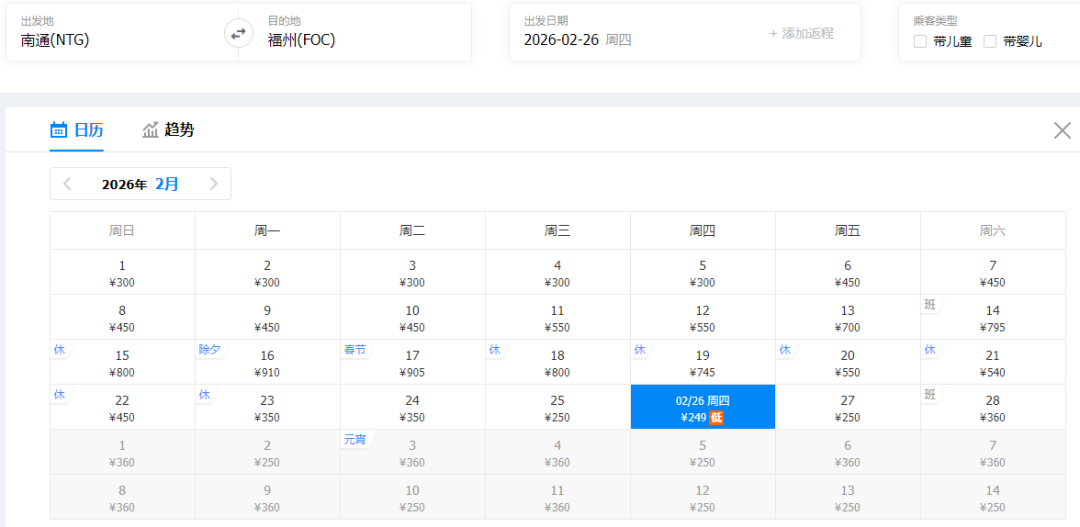Viewport: 1080px width, 527px height.
Task: Click 添加返程 to add return trip
Action: 801,33
